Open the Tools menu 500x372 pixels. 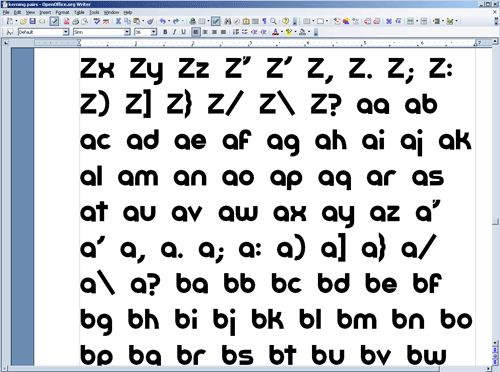pyautogui.click(x=94, y=12)
